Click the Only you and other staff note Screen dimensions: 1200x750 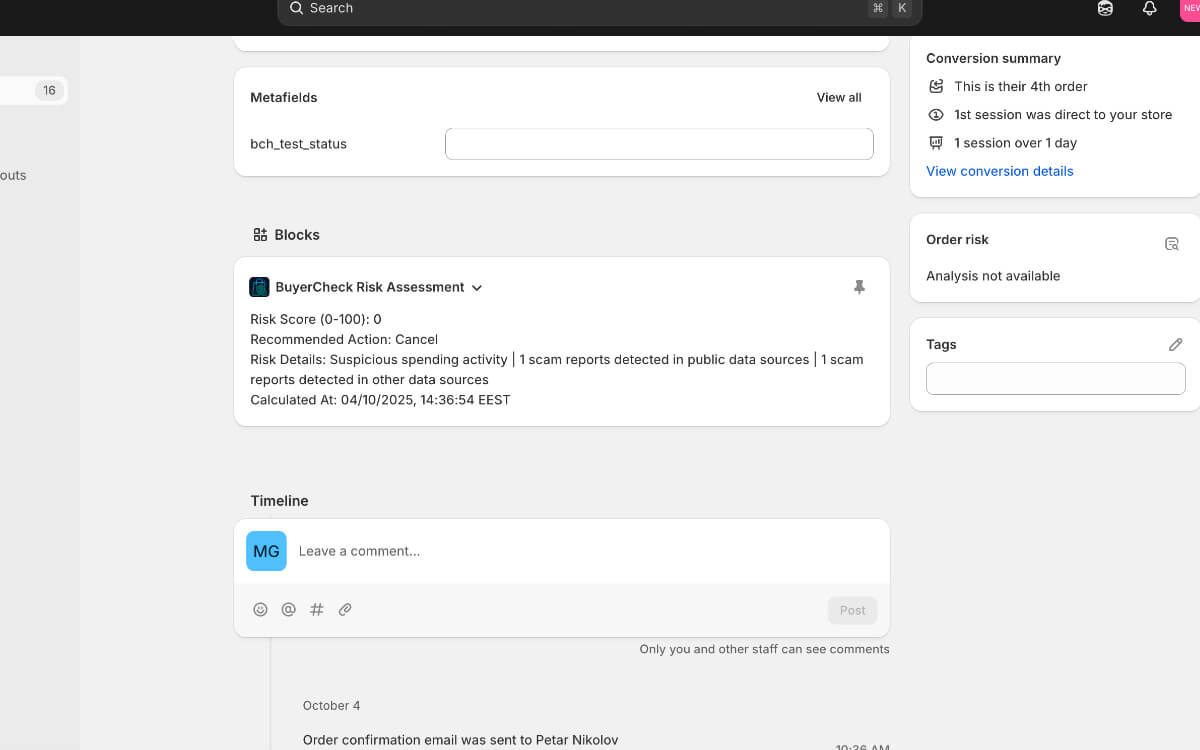[764, 649]
